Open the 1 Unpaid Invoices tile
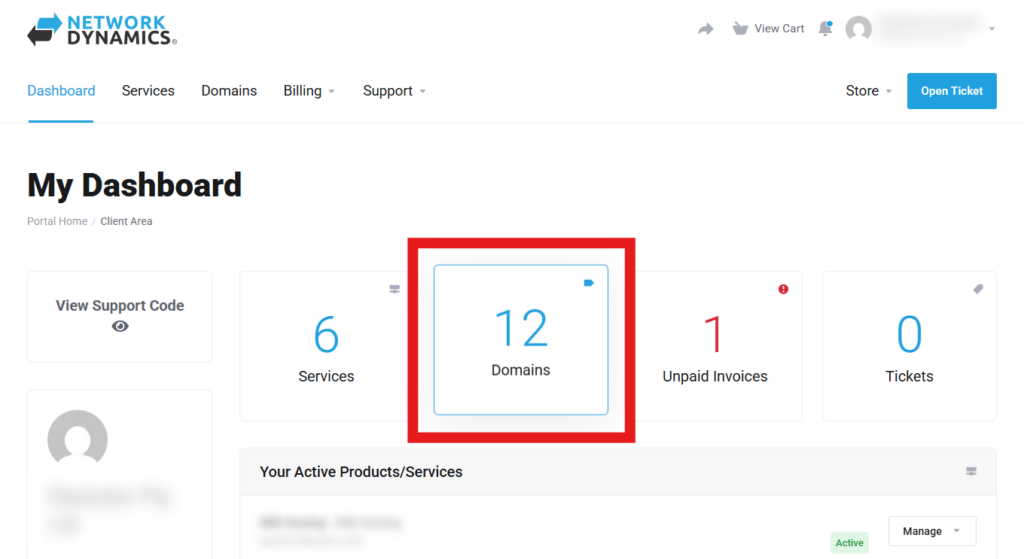Image resolution: width=1024 pixels, height=559 pixels. pyautogui.click(x=714, y=346)
